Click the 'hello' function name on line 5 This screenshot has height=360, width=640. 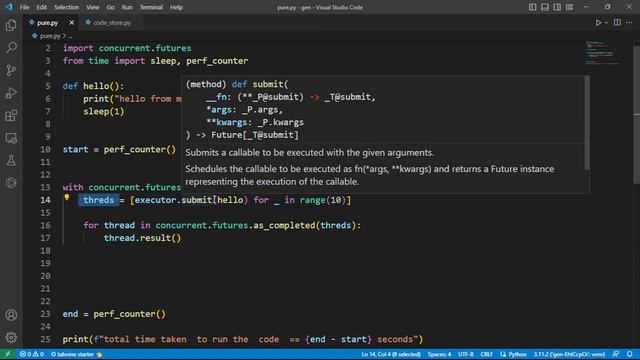96,86
